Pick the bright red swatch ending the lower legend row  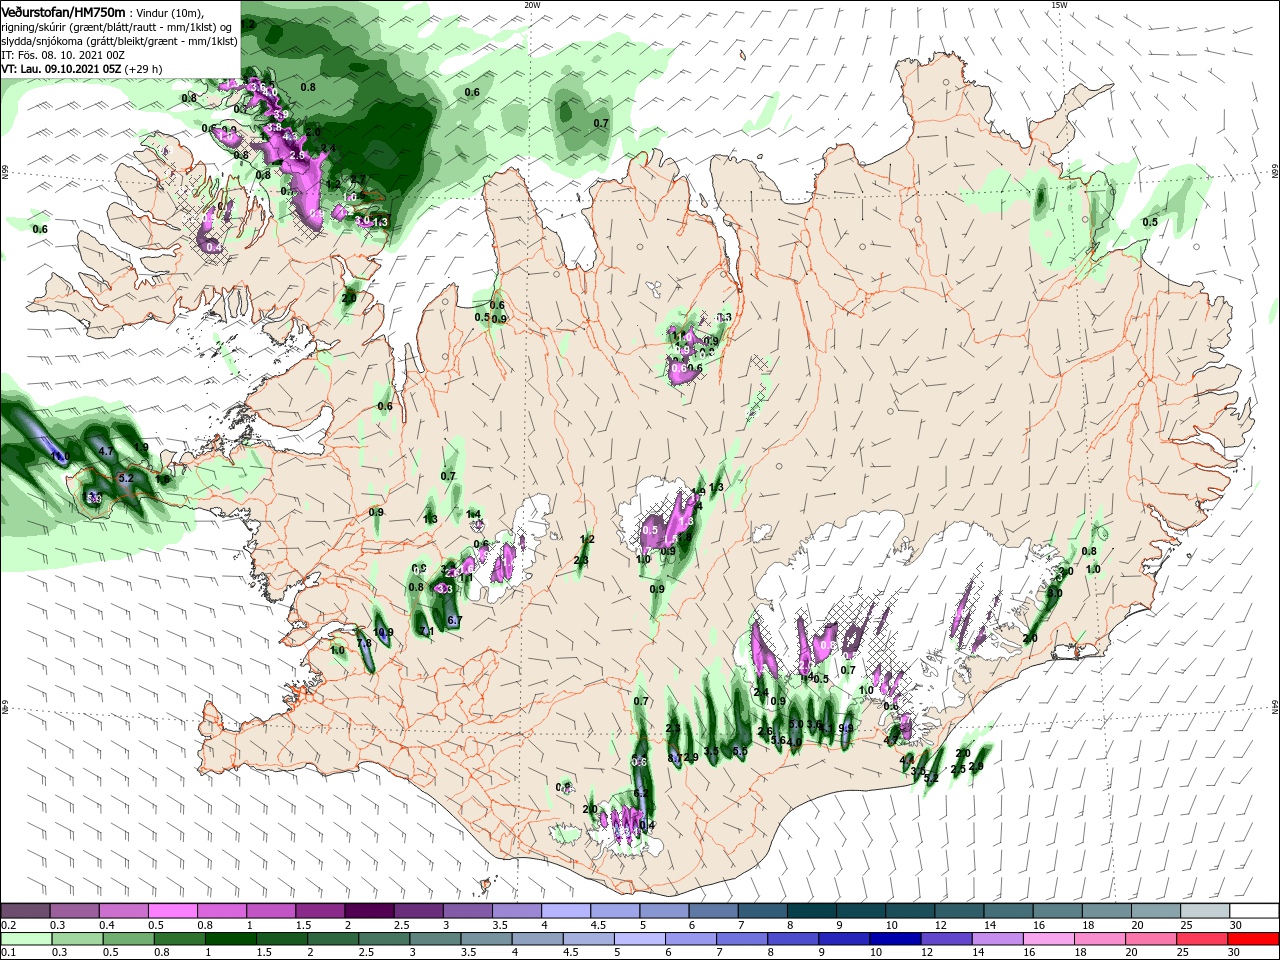(x=1254, y=939)
